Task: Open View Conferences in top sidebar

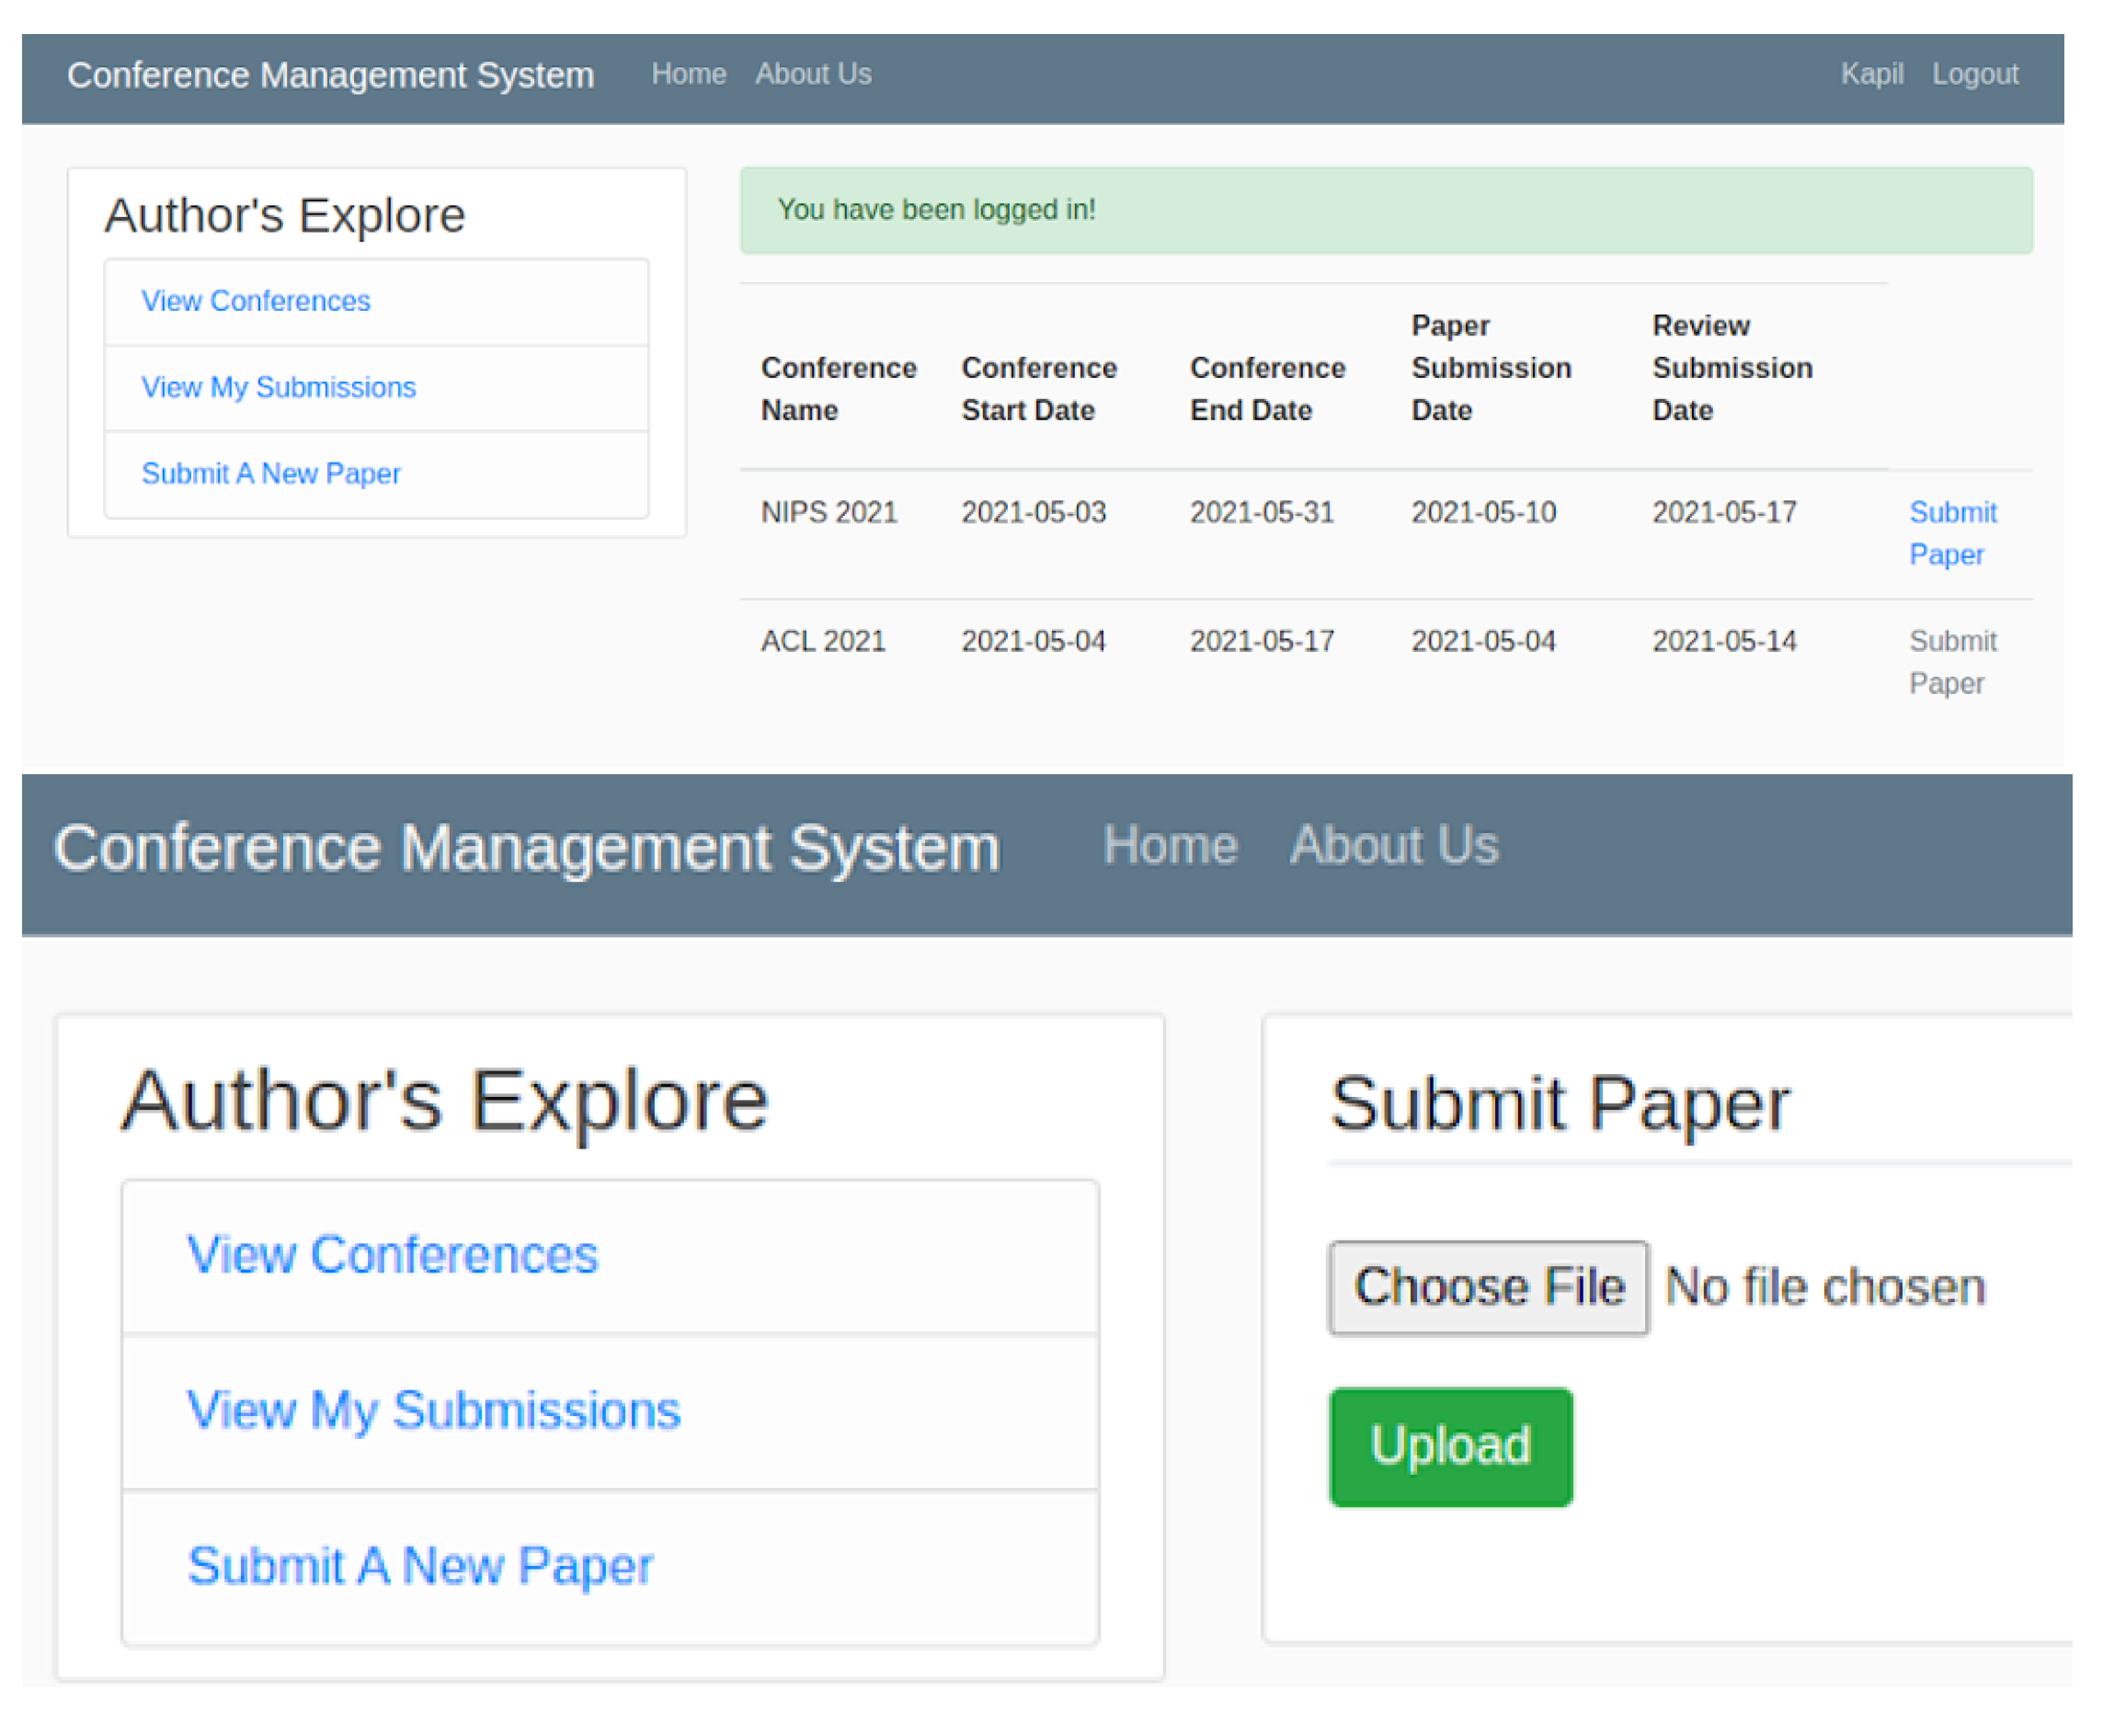Action: [255, 300]
